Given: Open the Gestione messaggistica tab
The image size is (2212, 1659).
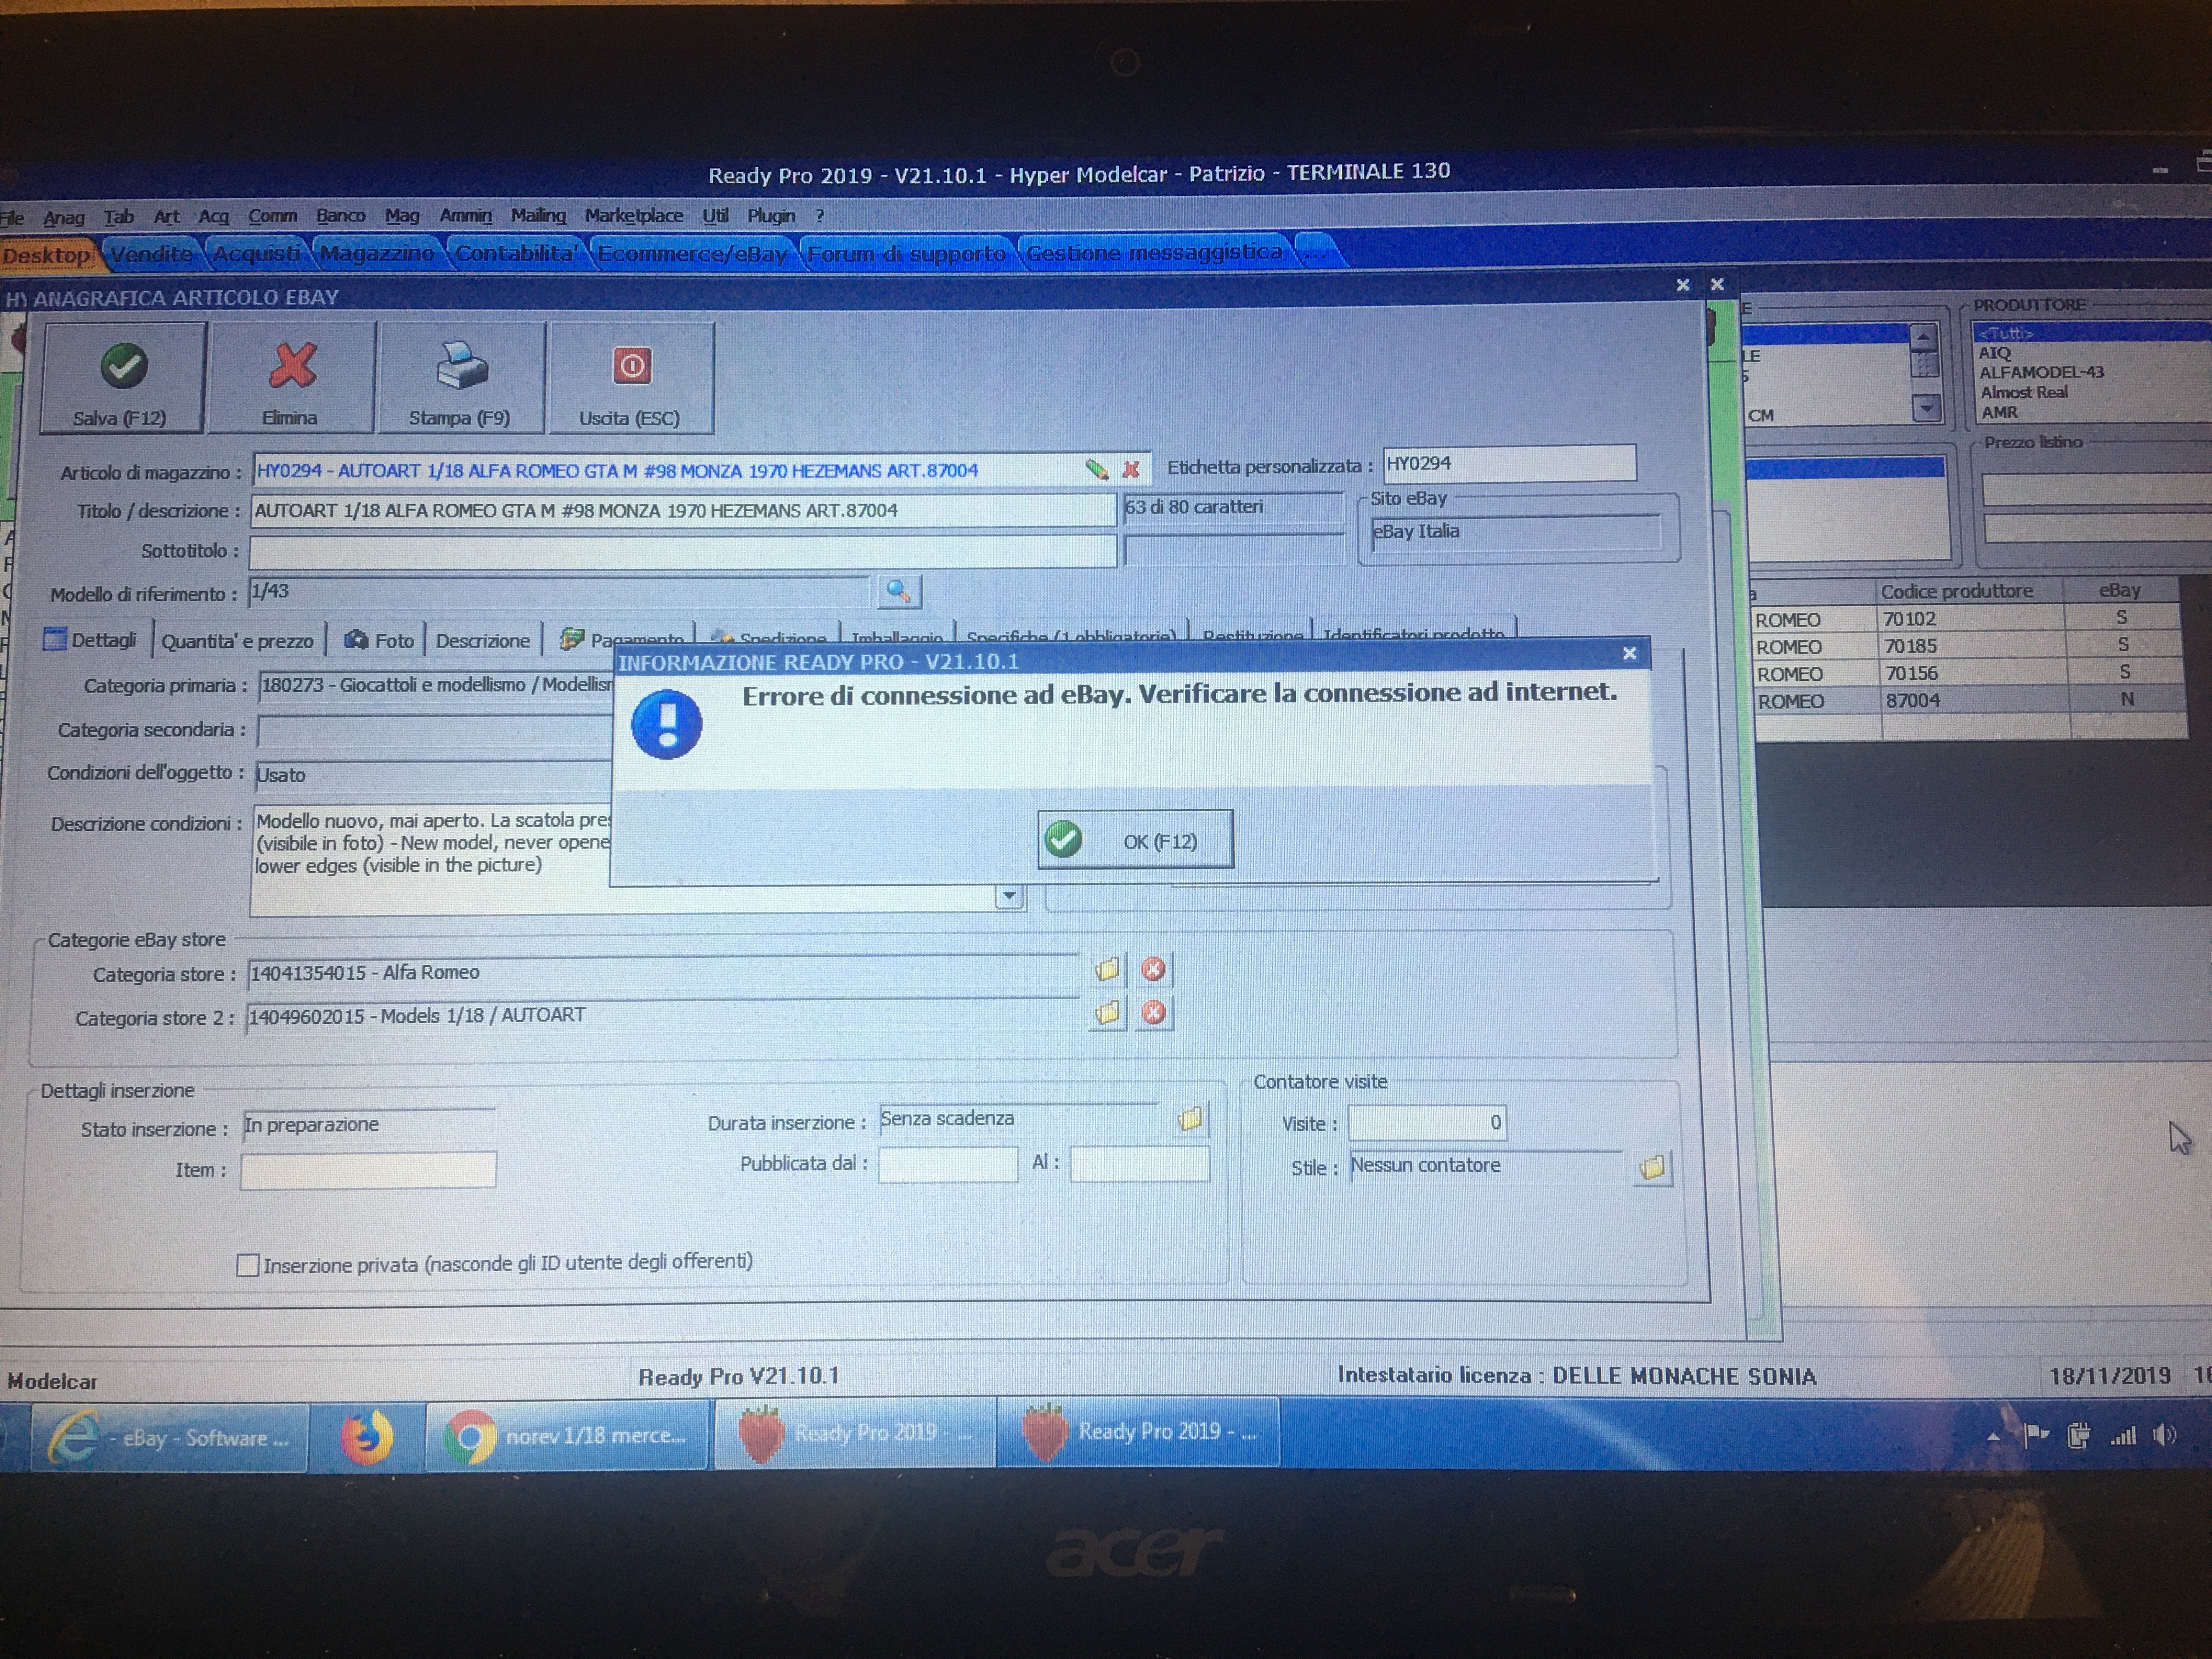Looking at the screenshot, I should [x=1154, y=252].
